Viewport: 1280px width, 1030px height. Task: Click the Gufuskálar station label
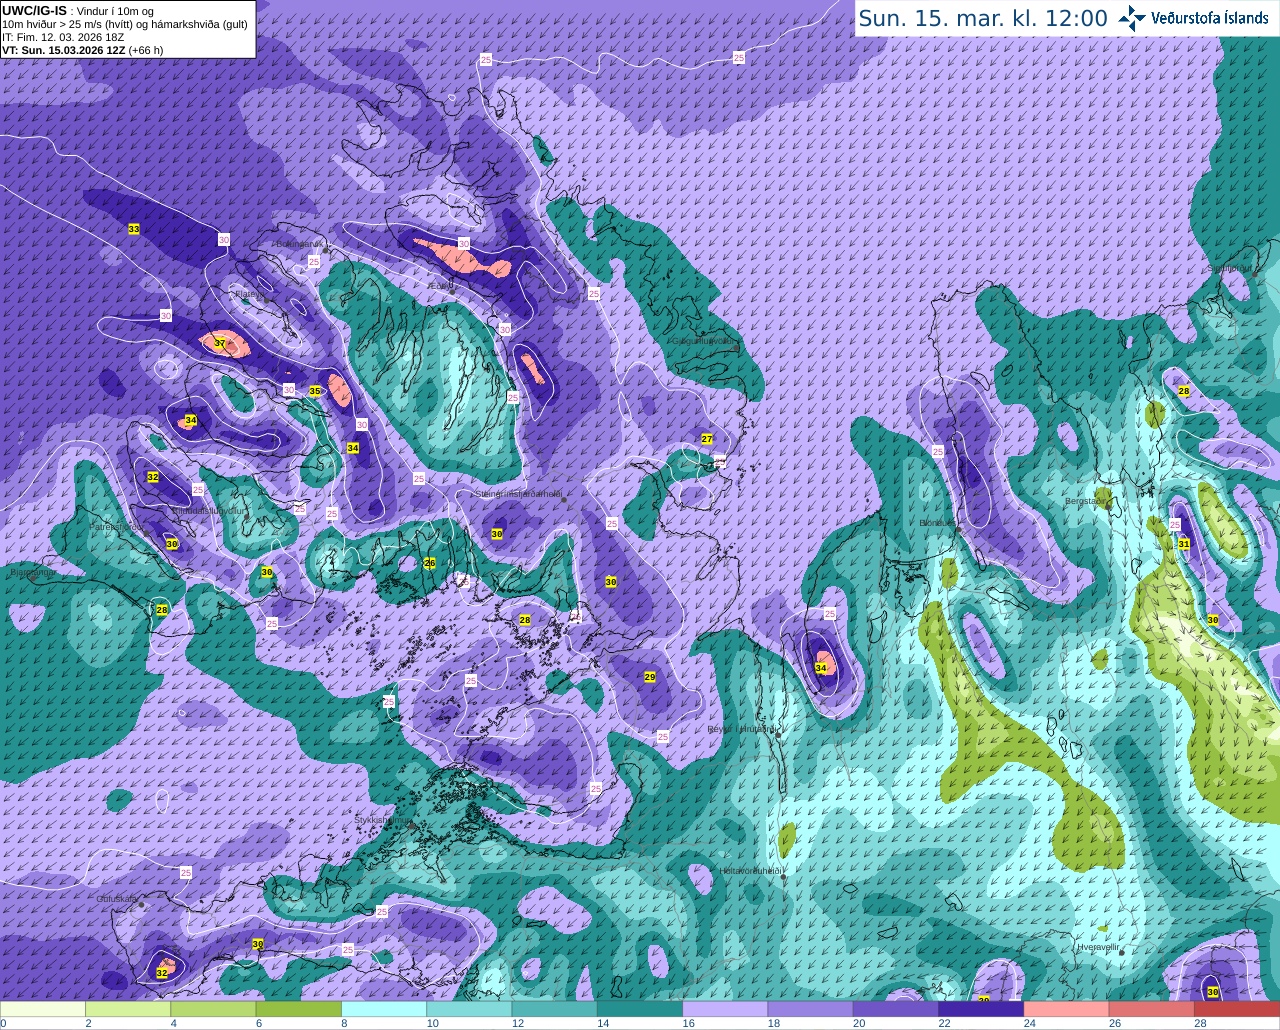[117, 898]
